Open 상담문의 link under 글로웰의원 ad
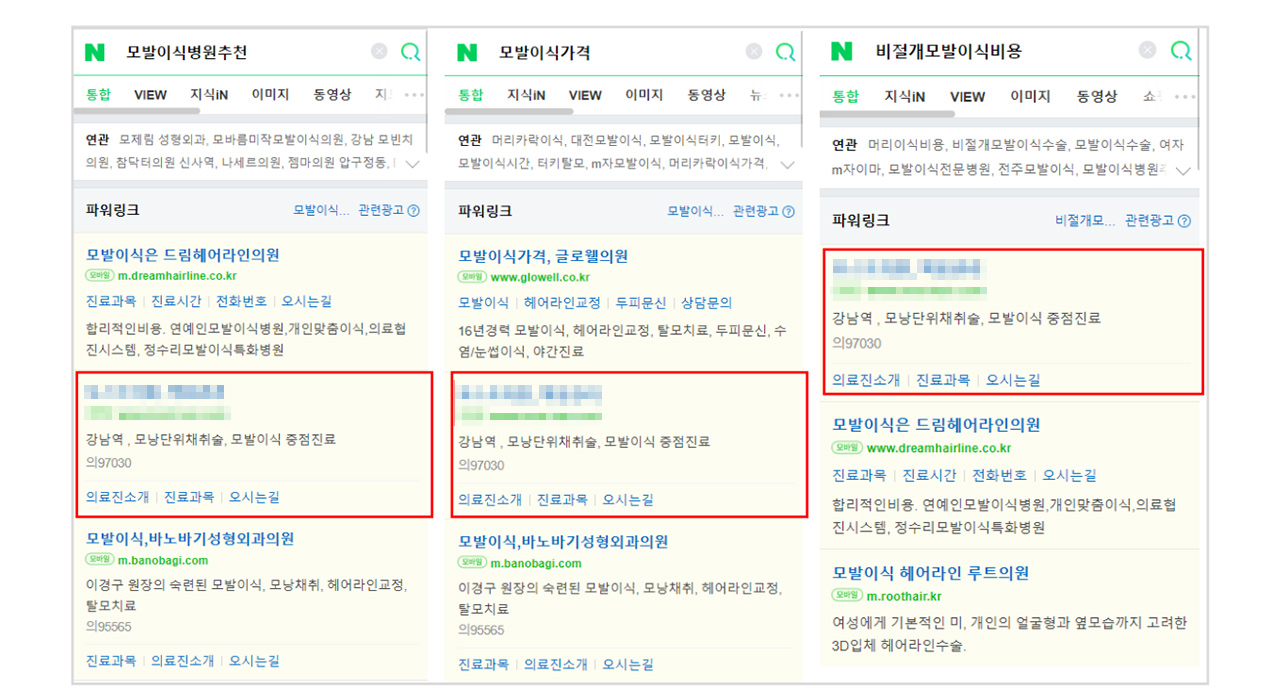Image resolution: width=1280 pixels, height=700 pixels. click(706, 302)
